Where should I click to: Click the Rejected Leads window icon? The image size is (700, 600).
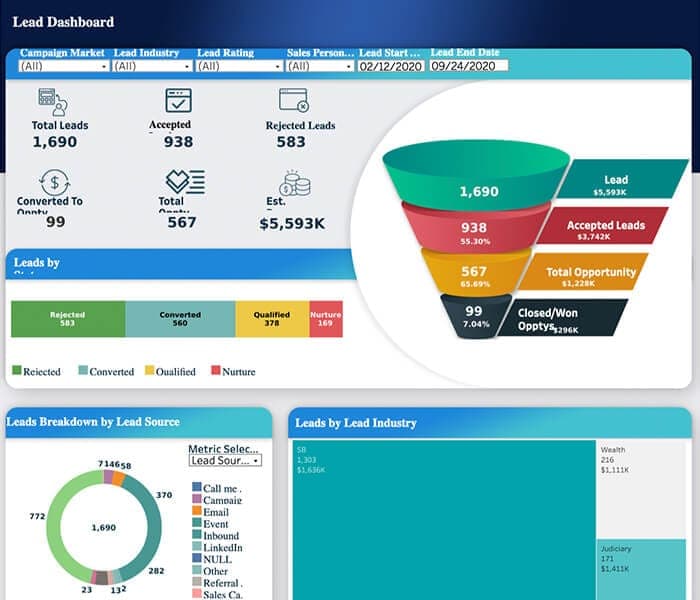point(294,100)
